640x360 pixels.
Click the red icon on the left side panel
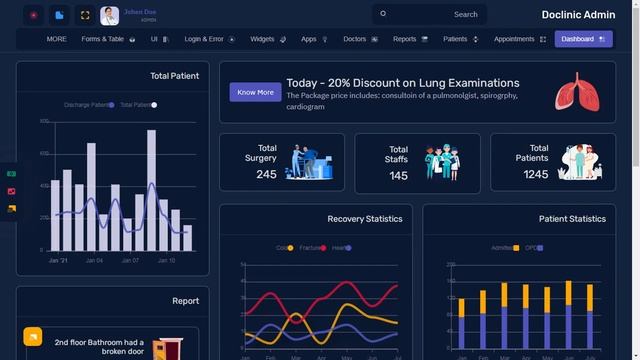[11, 191]
